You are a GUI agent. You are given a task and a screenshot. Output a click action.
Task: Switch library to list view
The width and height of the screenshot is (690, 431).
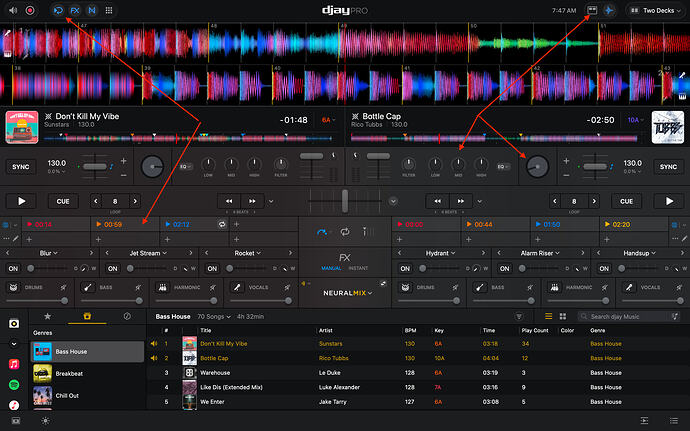coord(548,317)
